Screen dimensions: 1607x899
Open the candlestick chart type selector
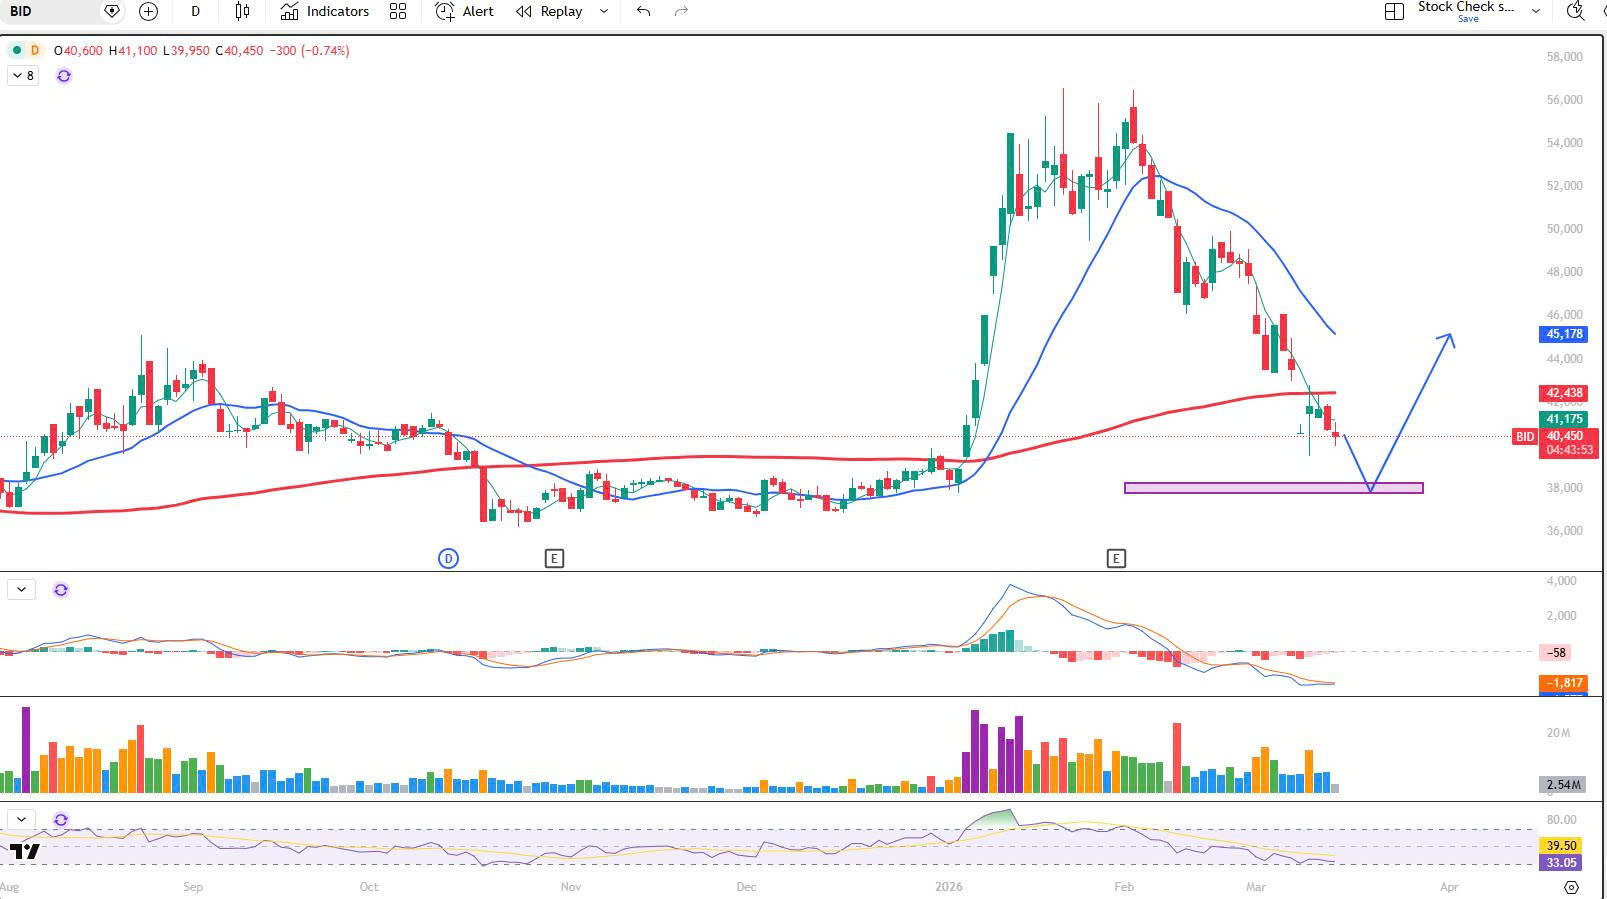pyautogui.click(x=242, y=11)
